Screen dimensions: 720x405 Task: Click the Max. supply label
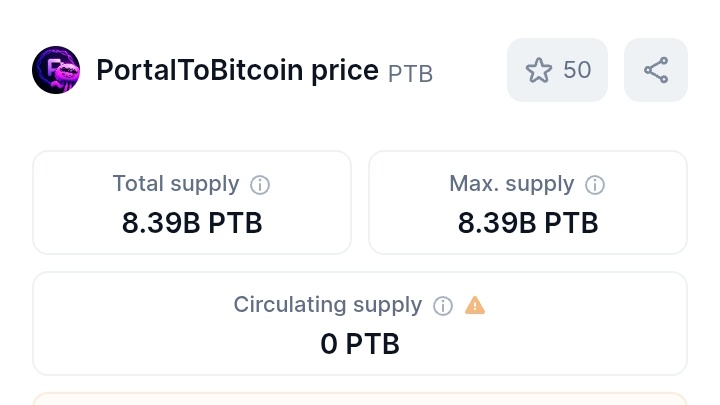512,184
